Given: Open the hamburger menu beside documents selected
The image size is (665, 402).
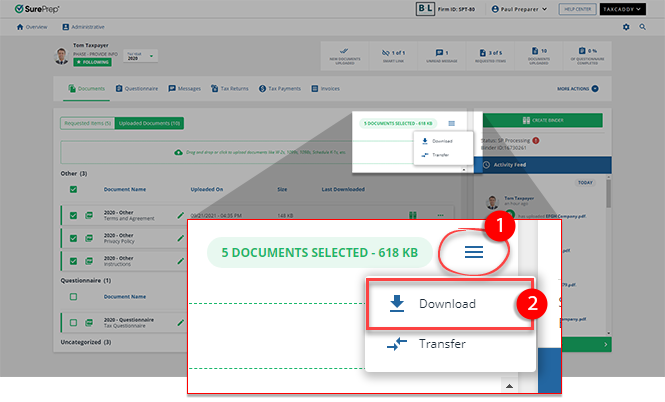Looking at the screenshot, I should (473, 251).
